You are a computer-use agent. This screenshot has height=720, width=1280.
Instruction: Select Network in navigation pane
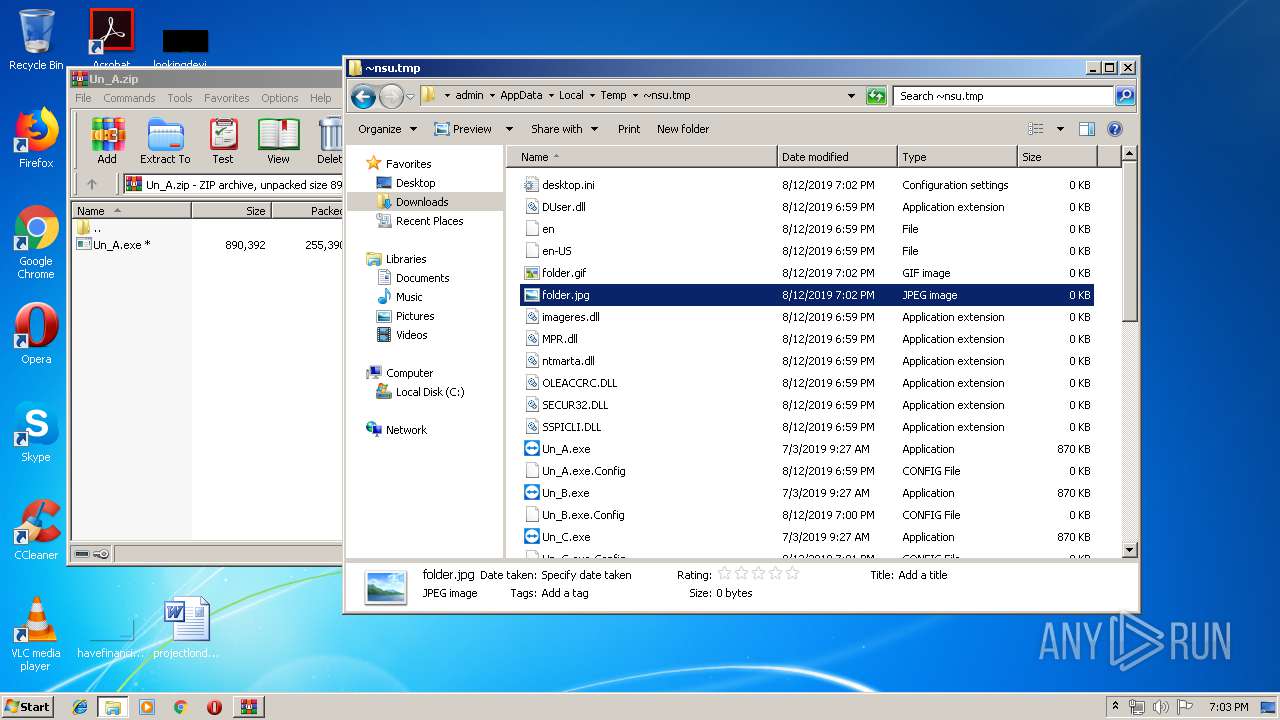click(x=406, y=430)
